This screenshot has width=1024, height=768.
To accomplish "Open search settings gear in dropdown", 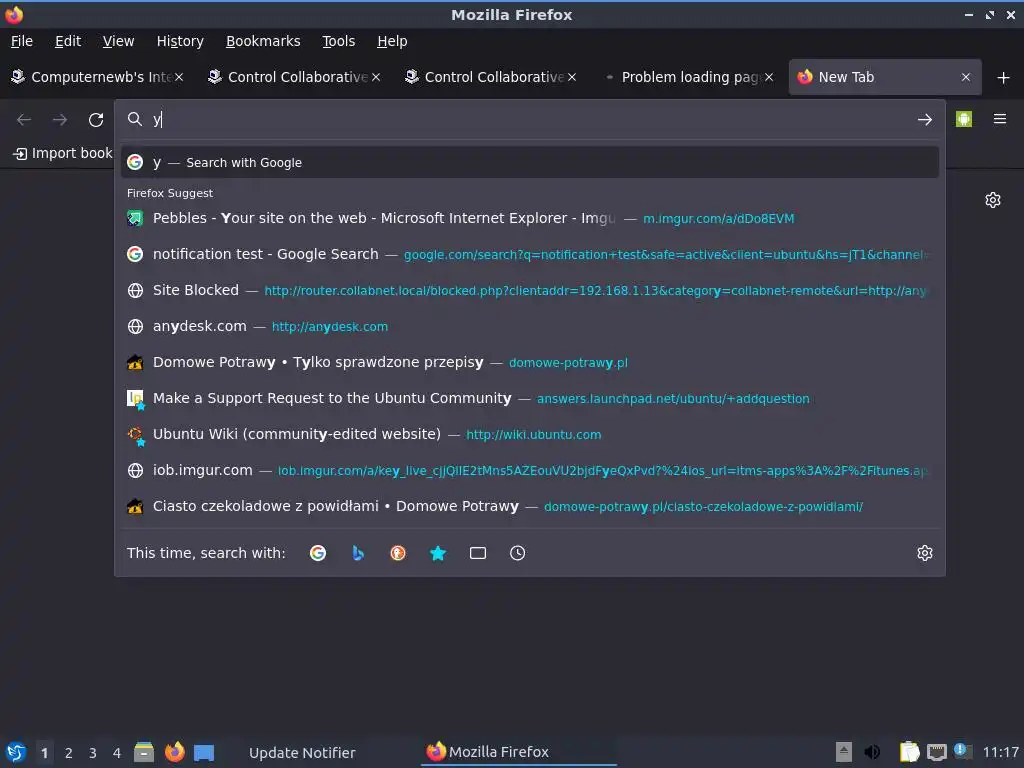I will point(925,553).
